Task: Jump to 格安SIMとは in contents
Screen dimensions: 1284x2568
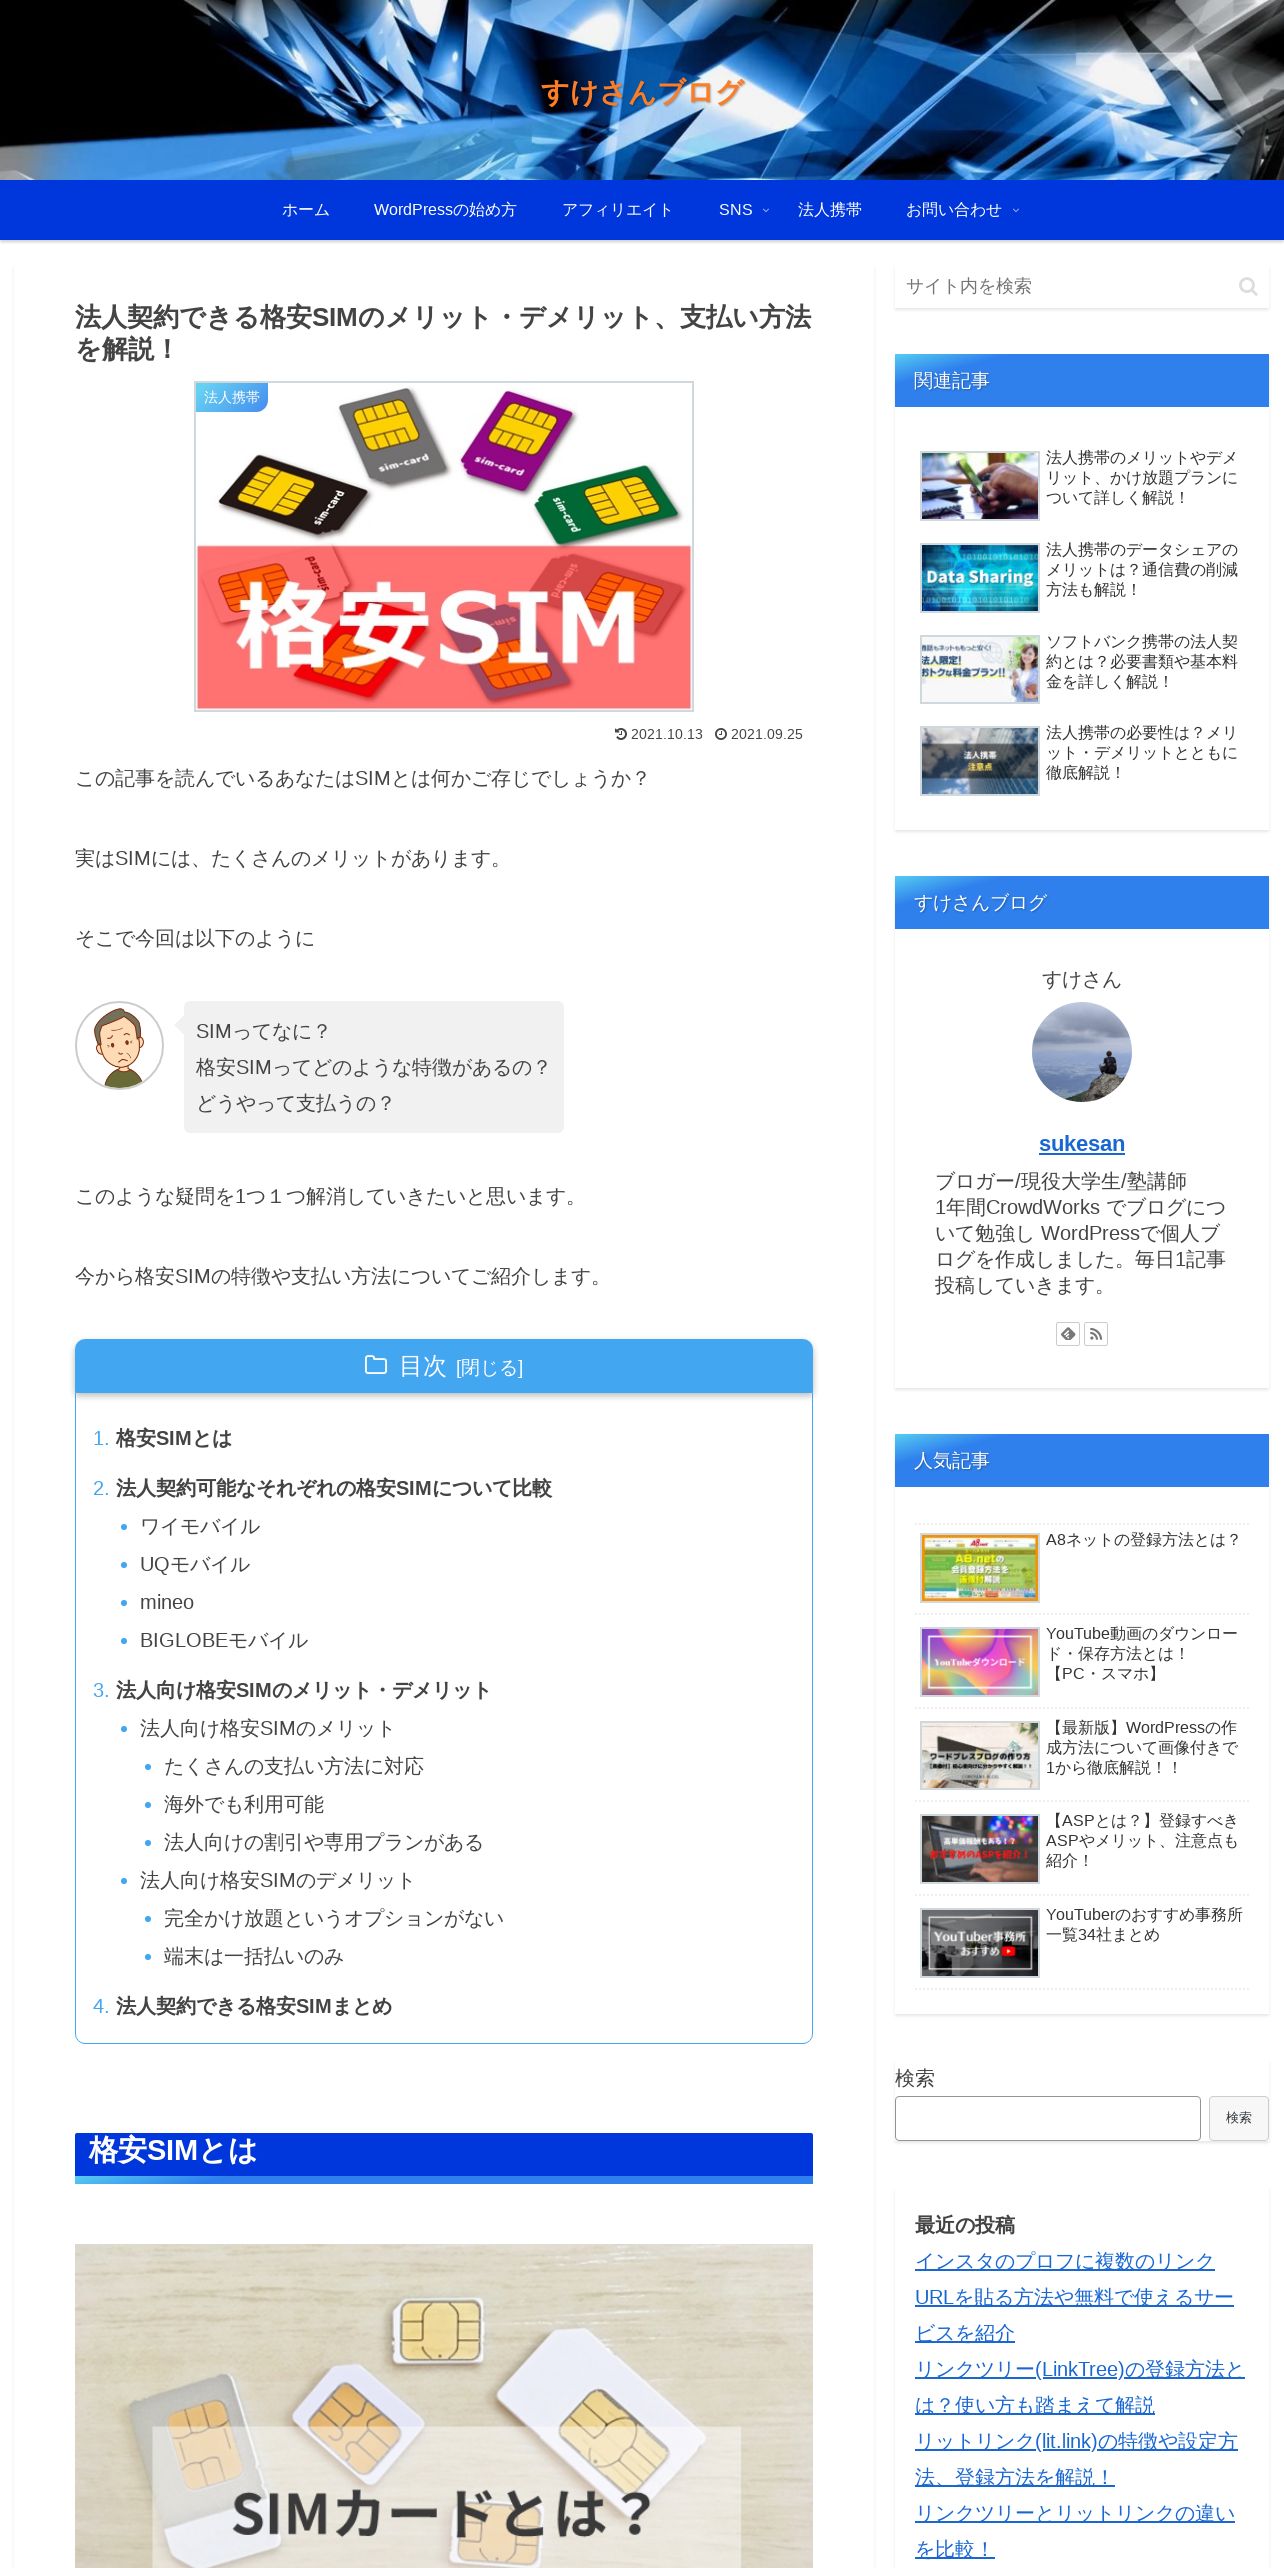Action: tap(174, 1438)
